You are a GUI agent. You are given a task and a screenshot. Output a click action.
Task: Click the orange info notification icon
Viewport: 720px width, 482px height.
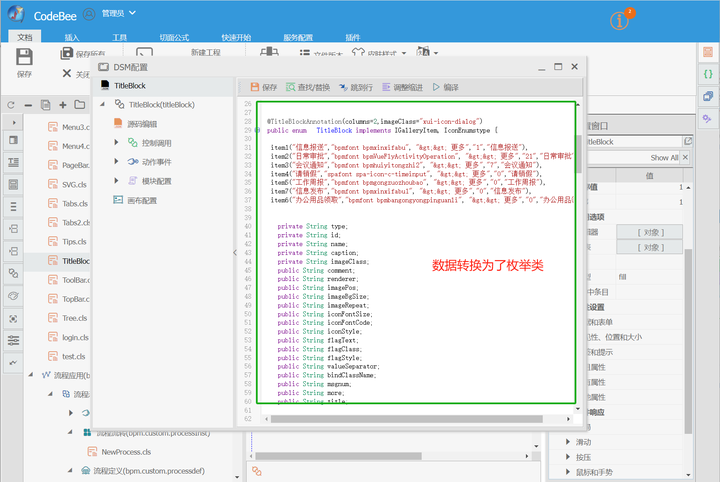coord(619,21)
